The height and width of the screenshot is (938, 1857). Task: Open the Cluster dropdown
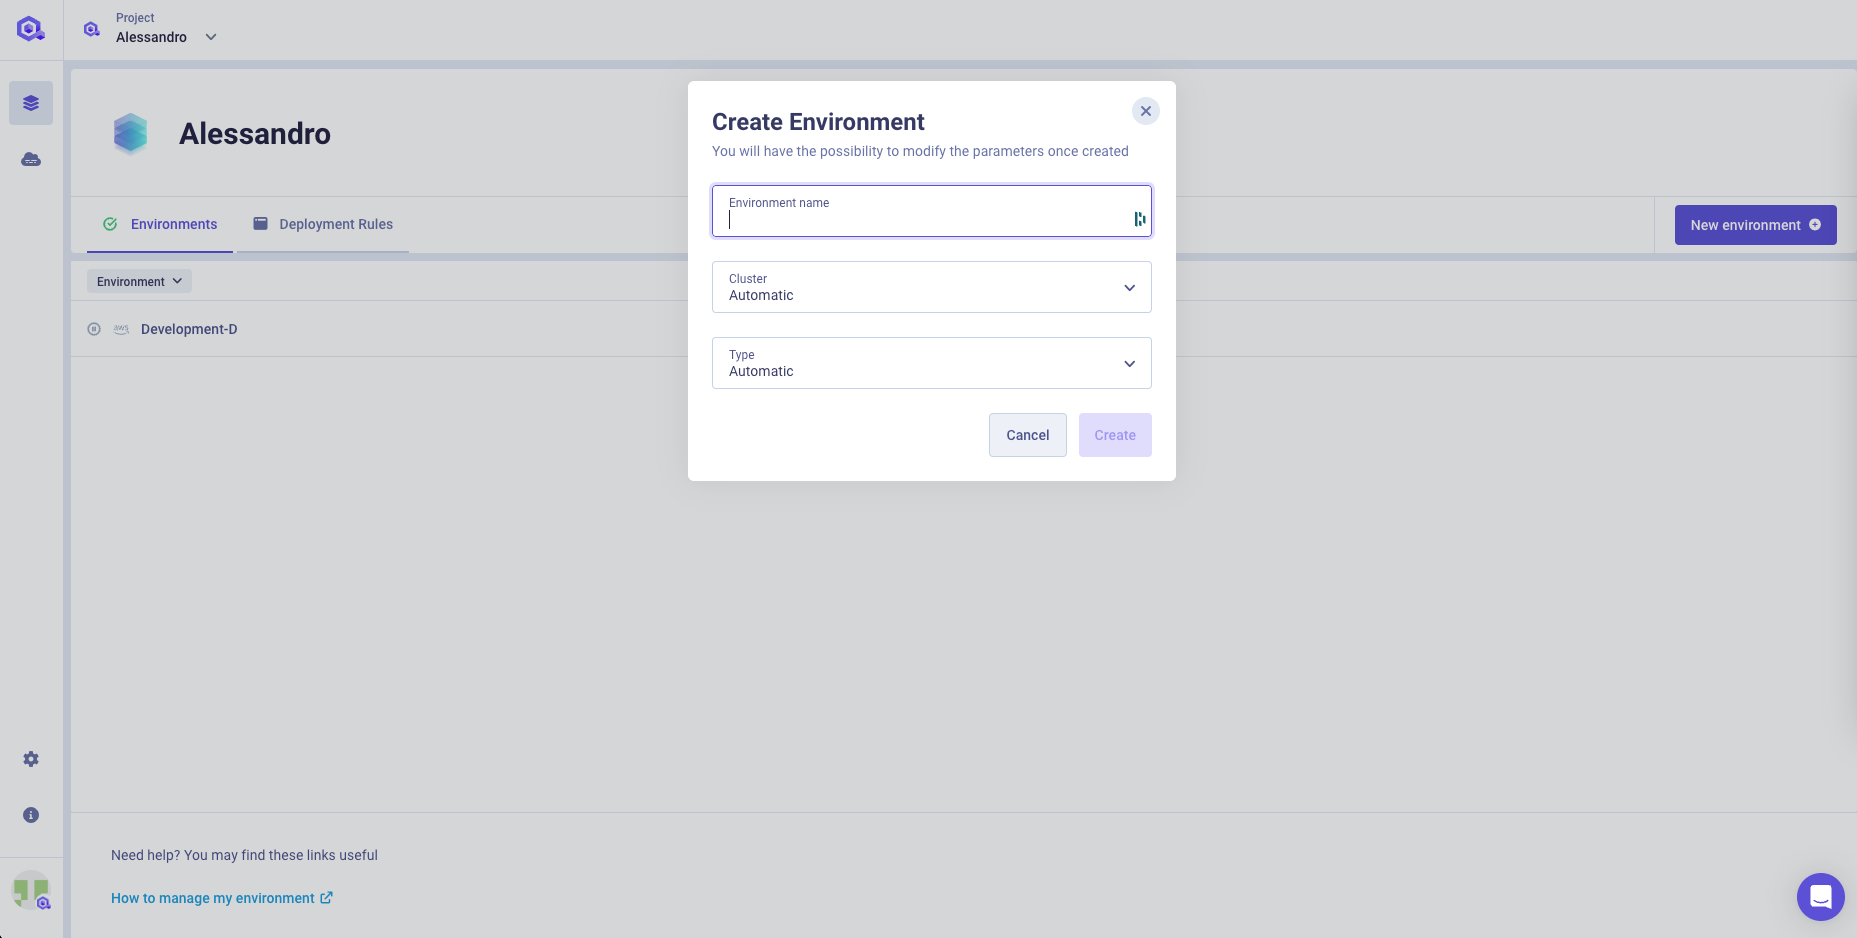pyautogui.click(x=932, y=287)
